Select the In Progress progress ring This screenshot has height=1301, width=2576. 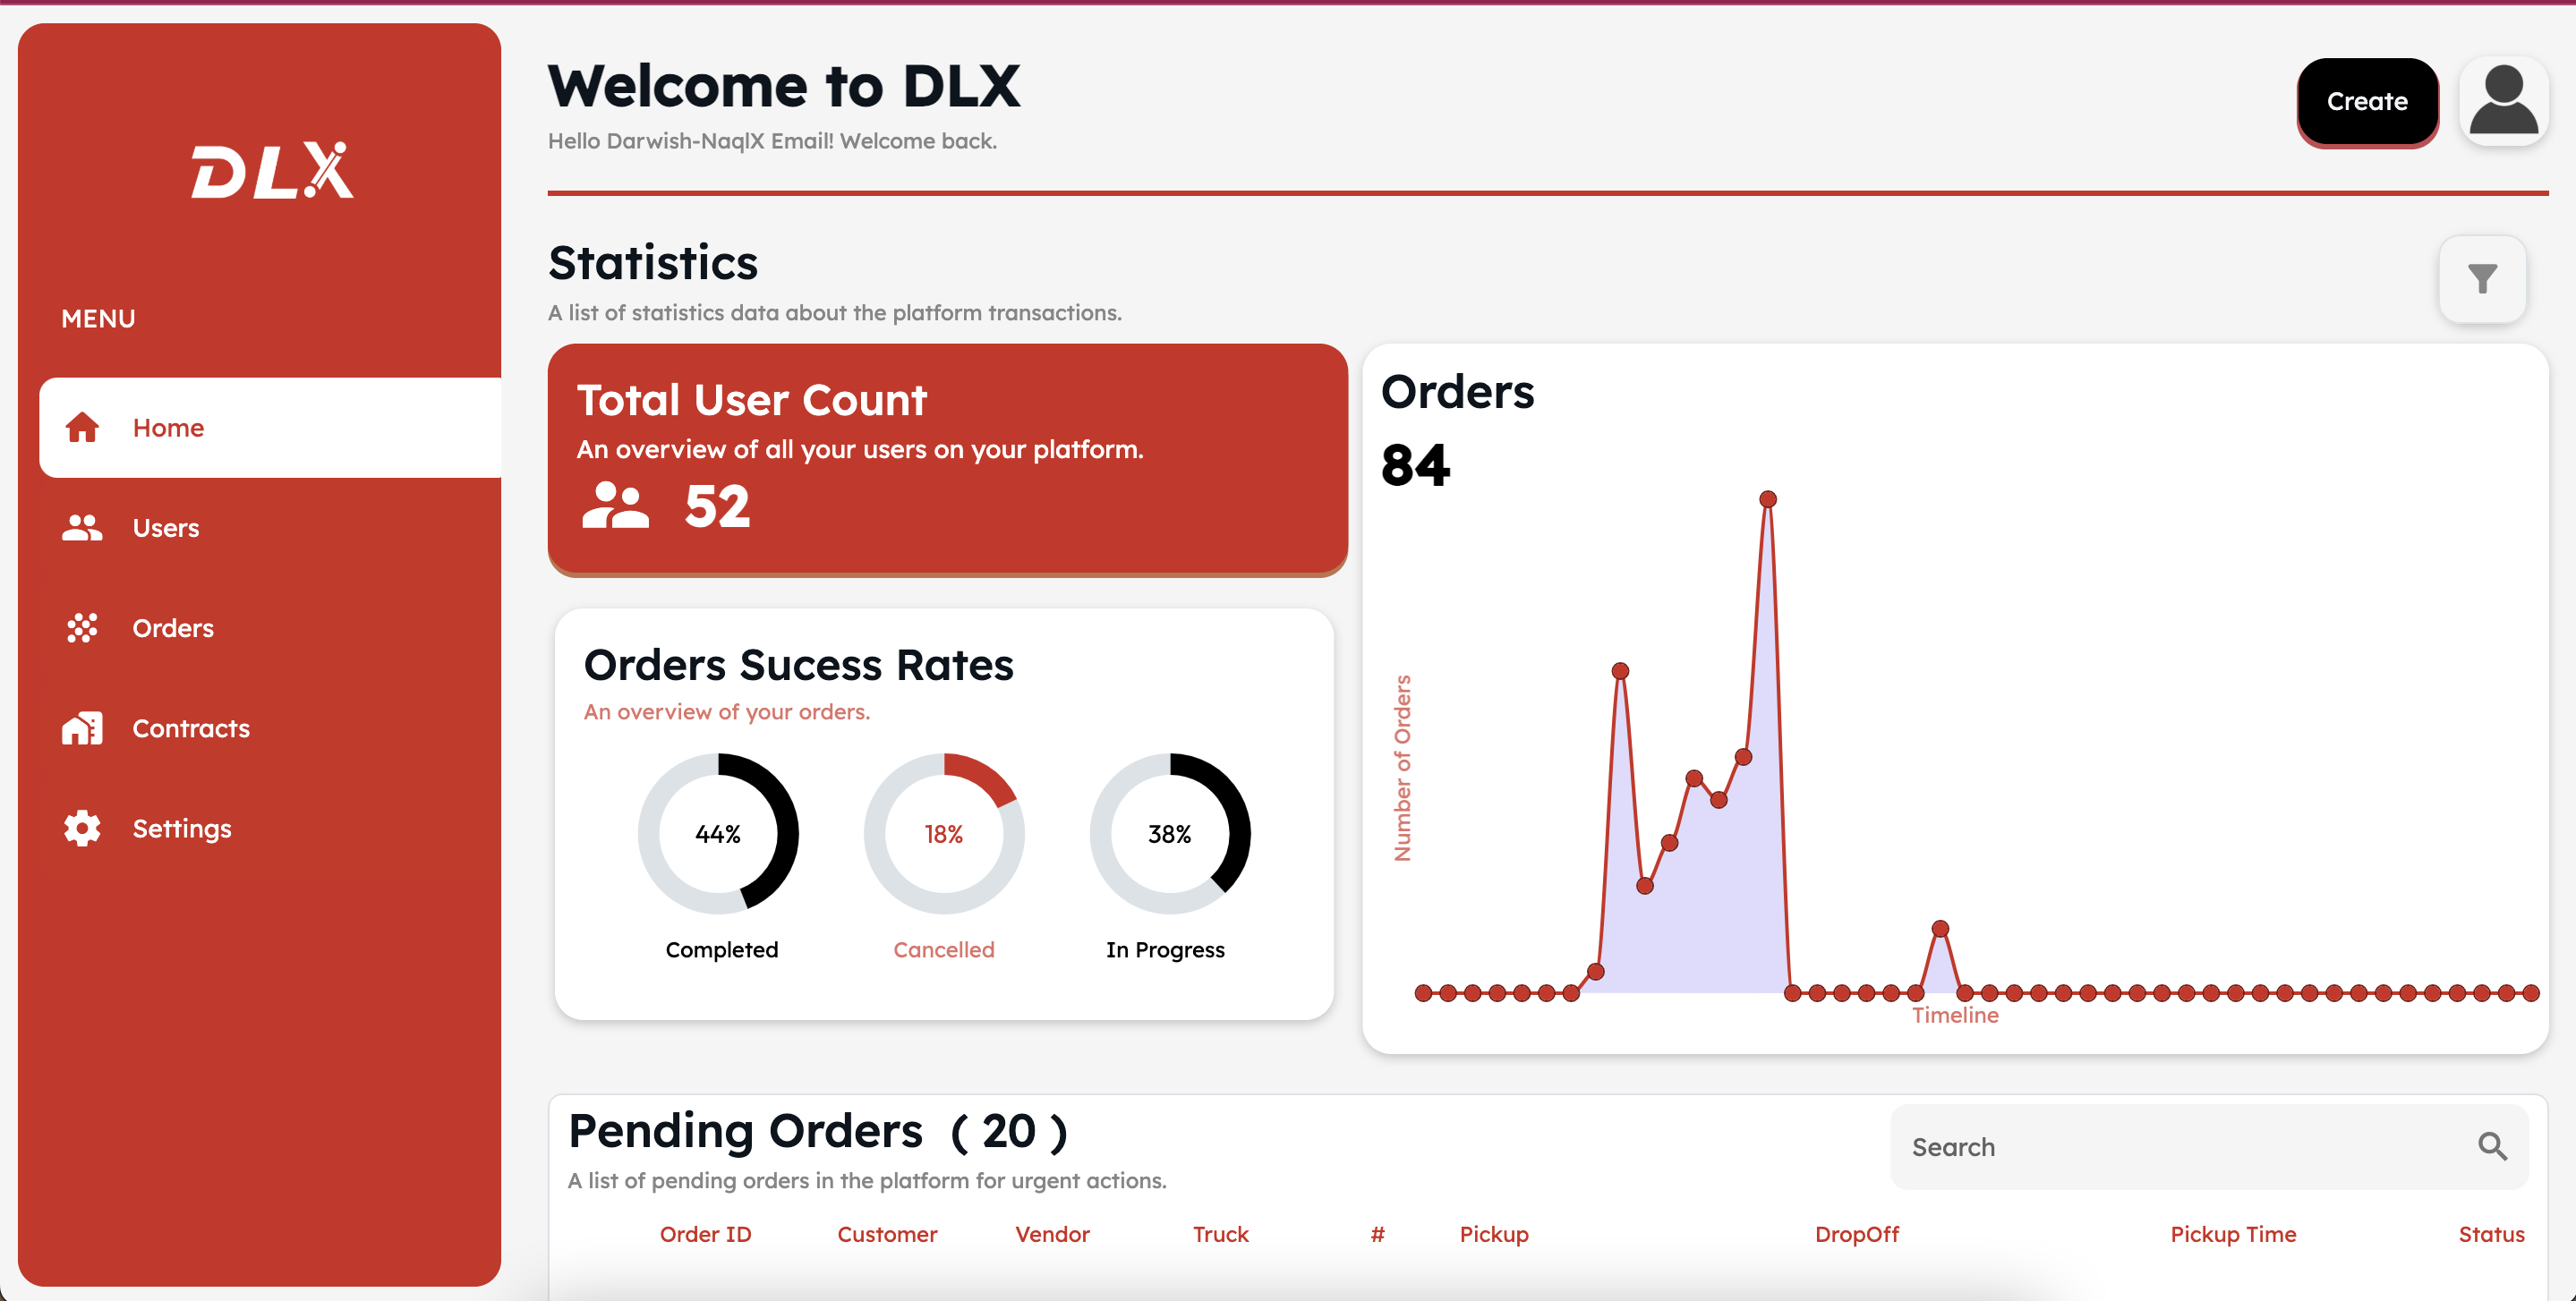coord(1170,833)
